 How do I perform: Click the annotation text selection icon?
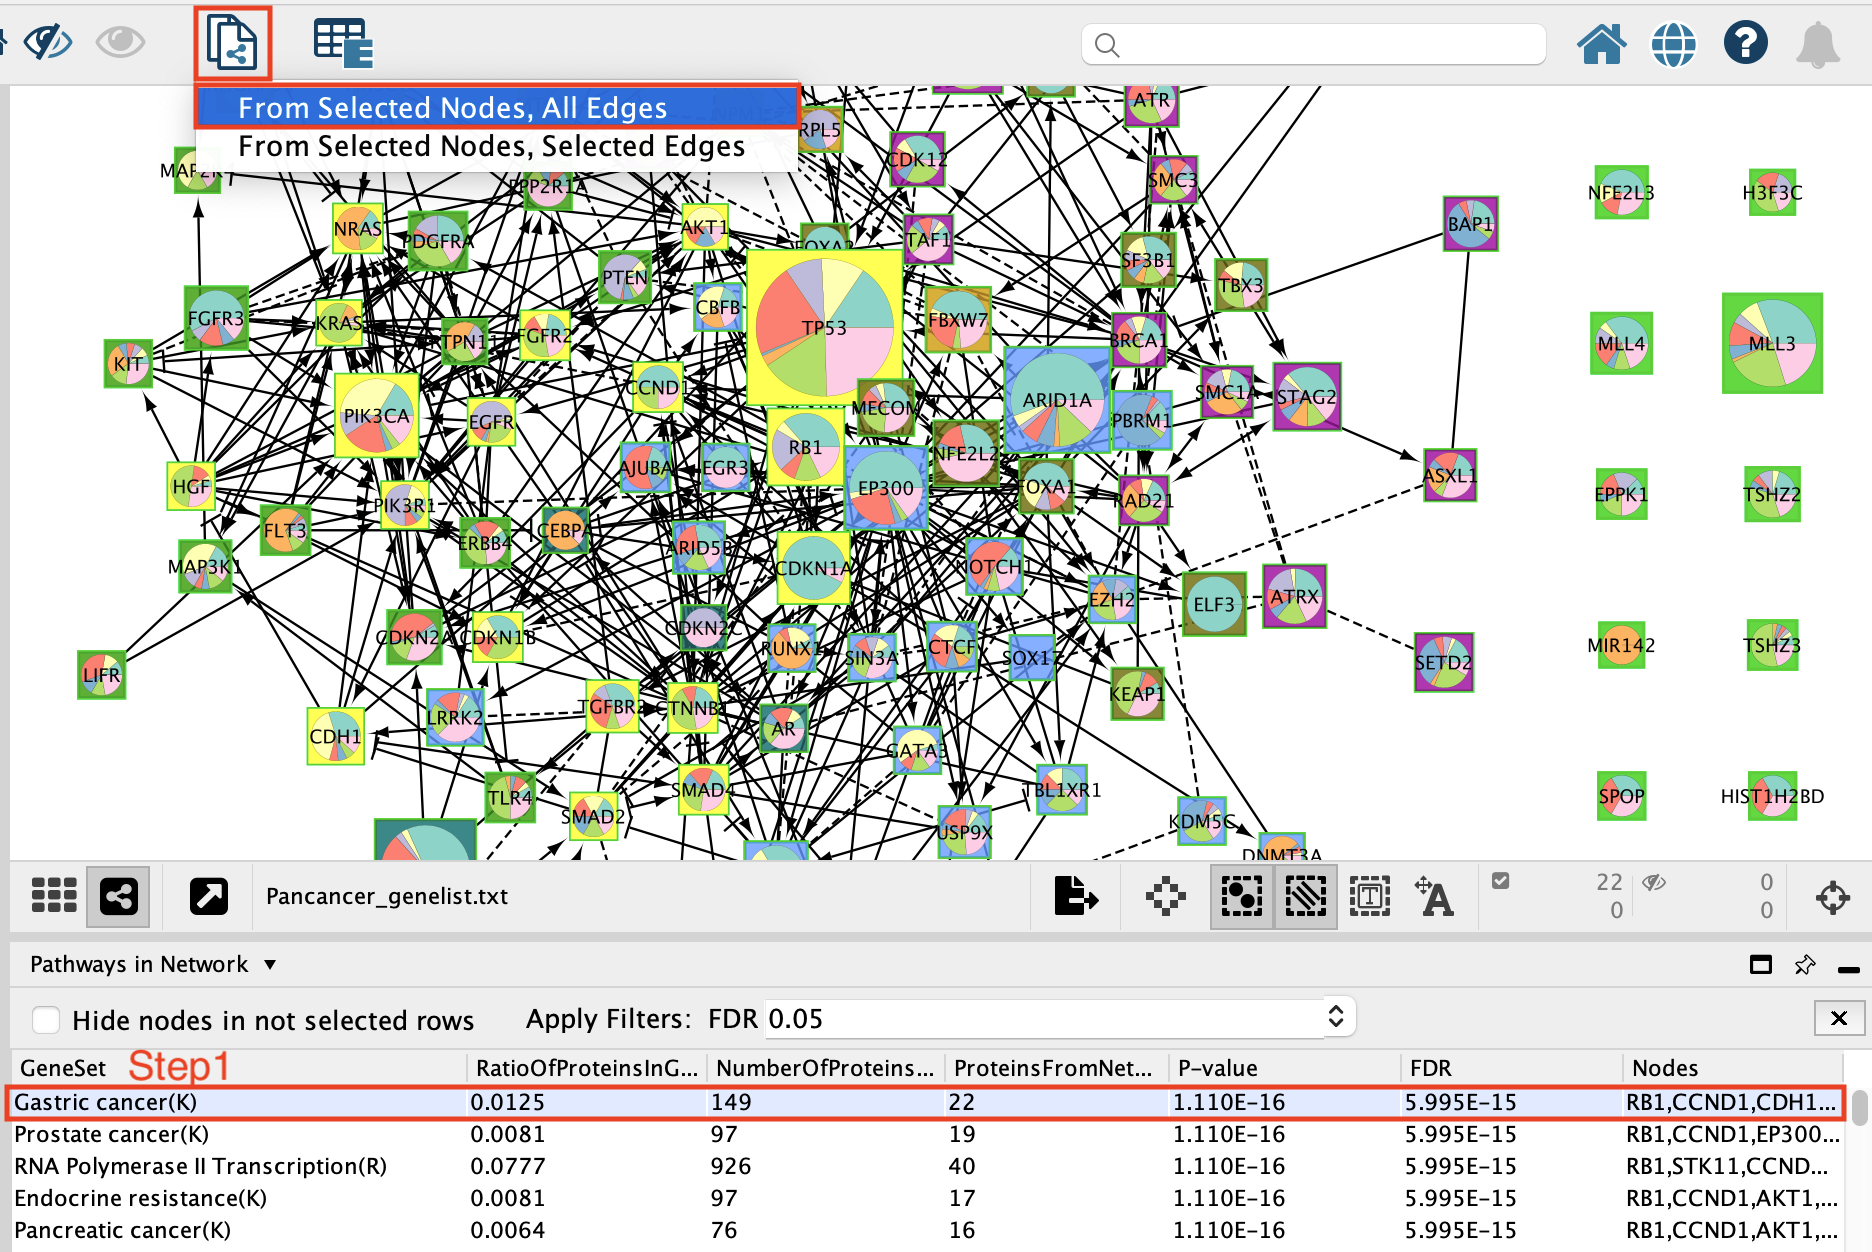(x=1369, y=896)
